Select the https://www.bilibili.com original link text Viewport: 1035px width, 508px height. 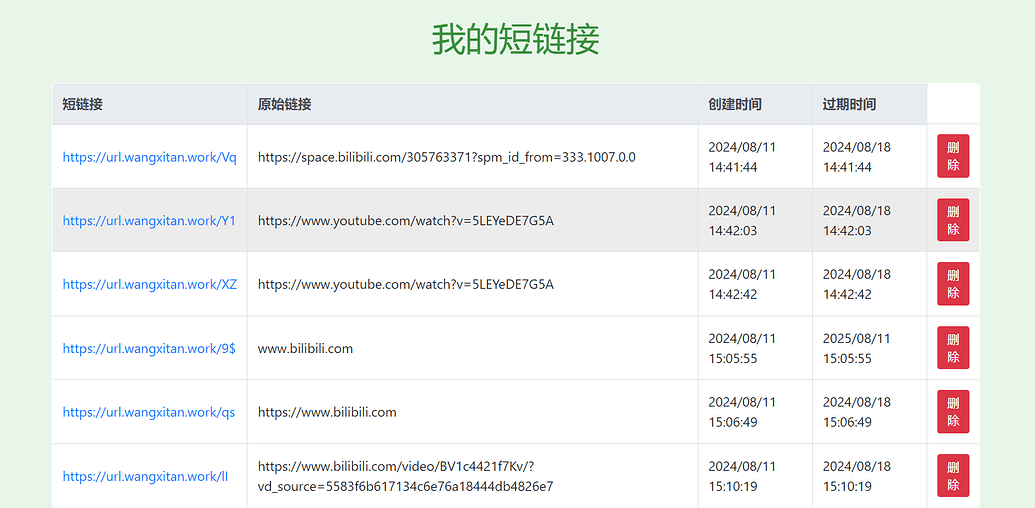pos(327,412)
